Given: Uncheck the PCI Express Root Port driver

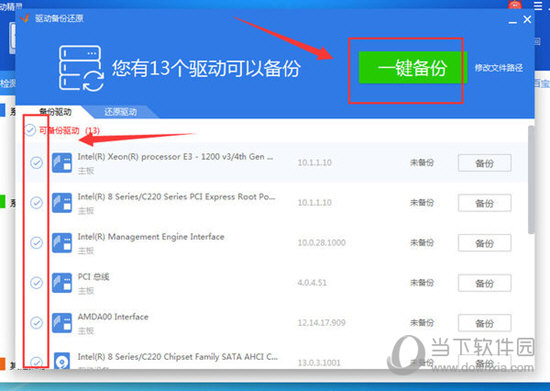Looking at the screenshot, I should coord(36,203).
